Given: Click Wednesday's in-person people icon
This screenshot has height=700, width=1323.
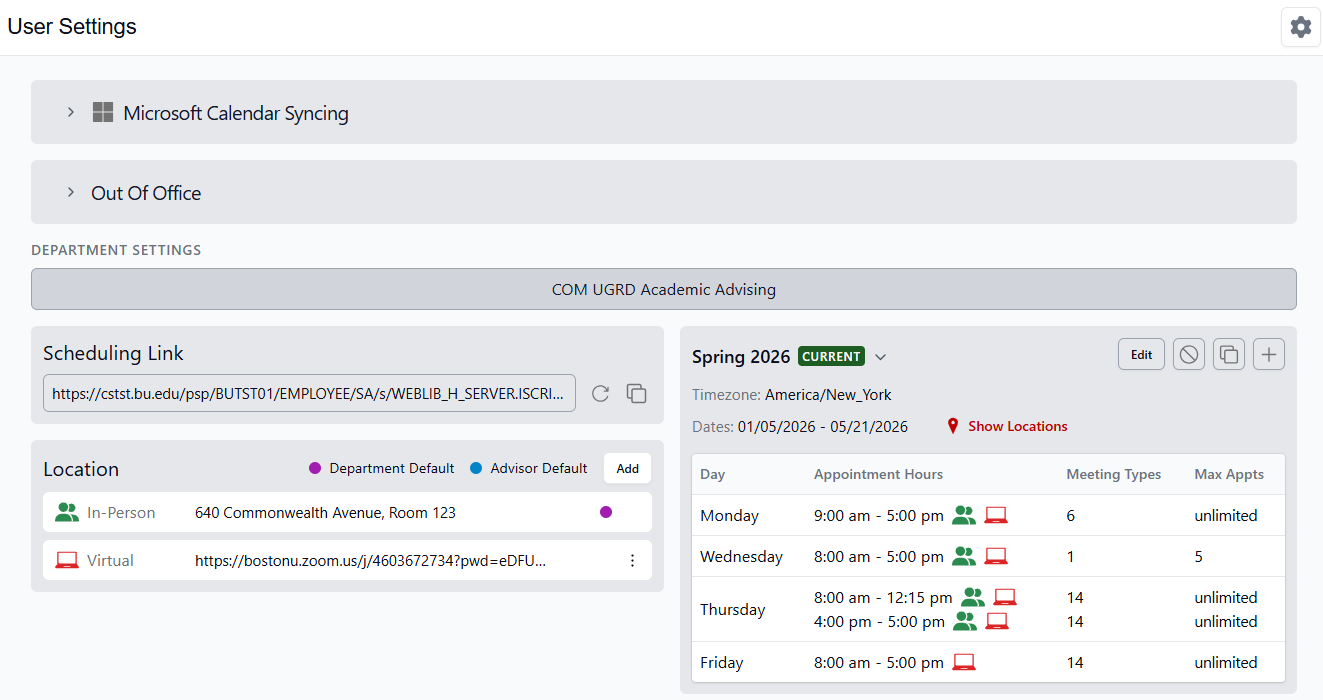Looking at the screenshot, I should click(964, 556).
